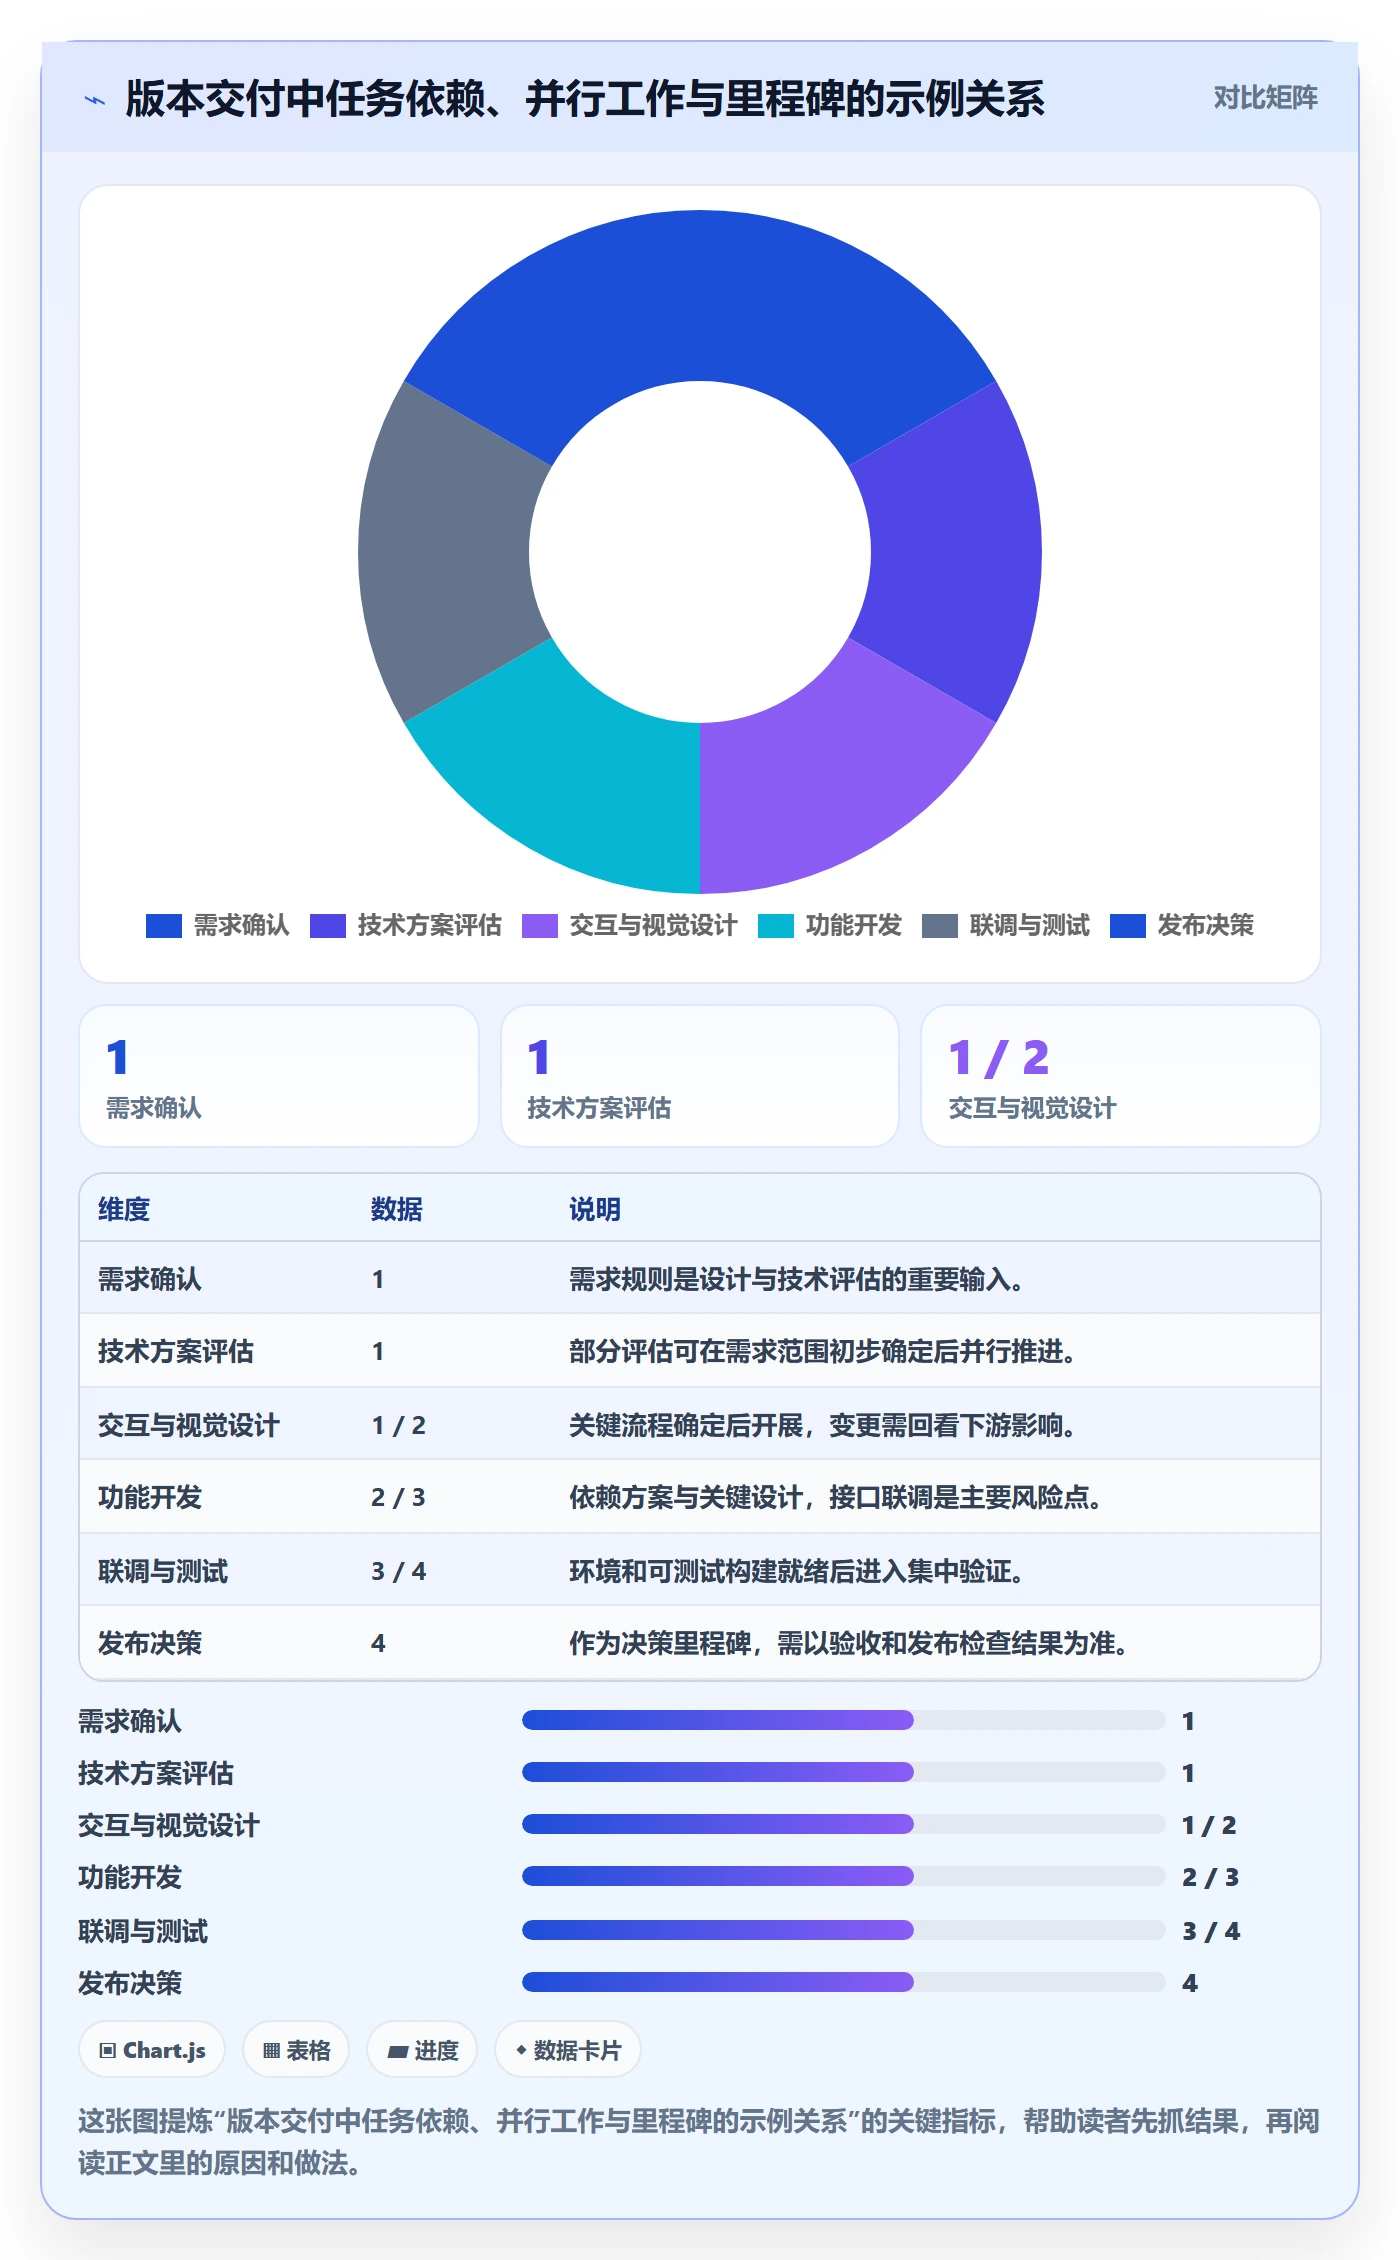Viewport: 1400px width, 2260px height.
Task: Click the bar icon in 进度 chip
Action: click(397, 2052)
